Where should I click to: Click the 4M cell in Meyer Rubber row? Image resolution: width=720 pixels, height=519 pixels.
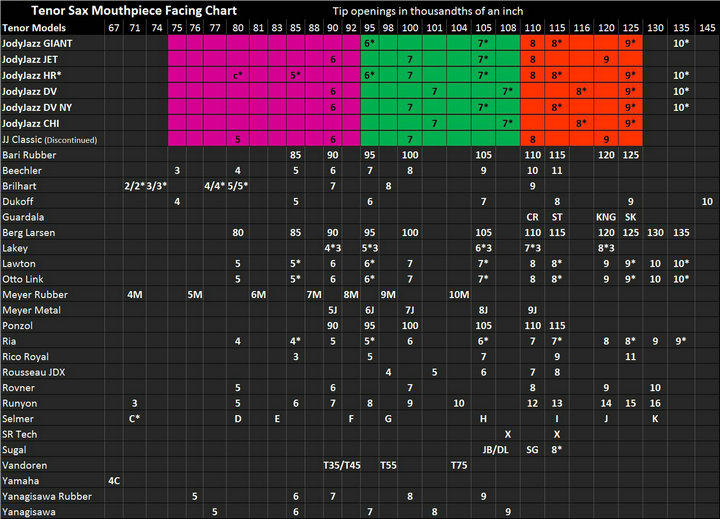(134, 294)
